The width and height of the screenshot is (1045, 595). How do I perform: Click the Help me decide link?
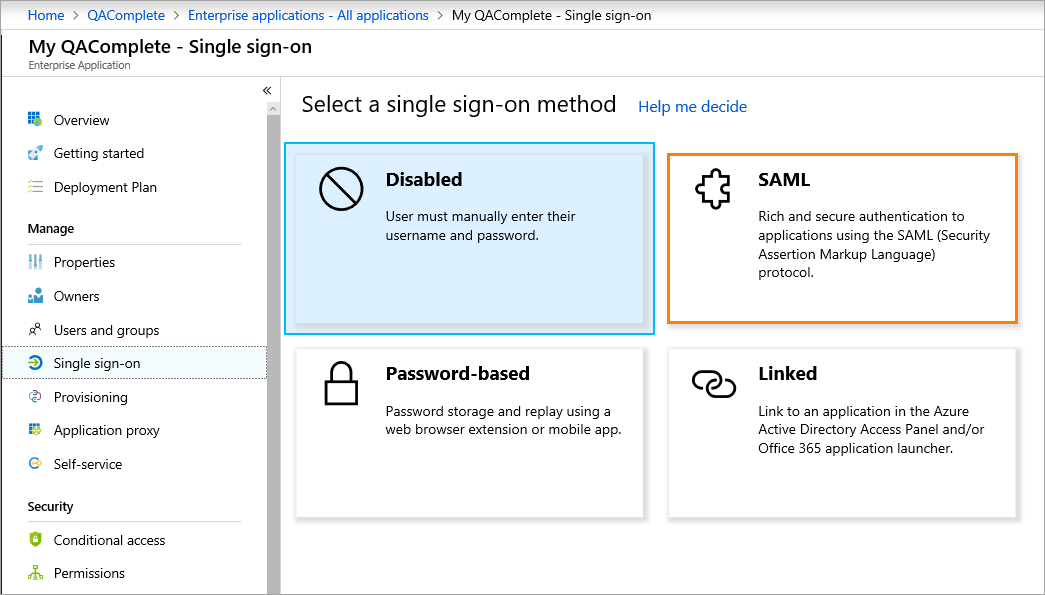point(692,106)
